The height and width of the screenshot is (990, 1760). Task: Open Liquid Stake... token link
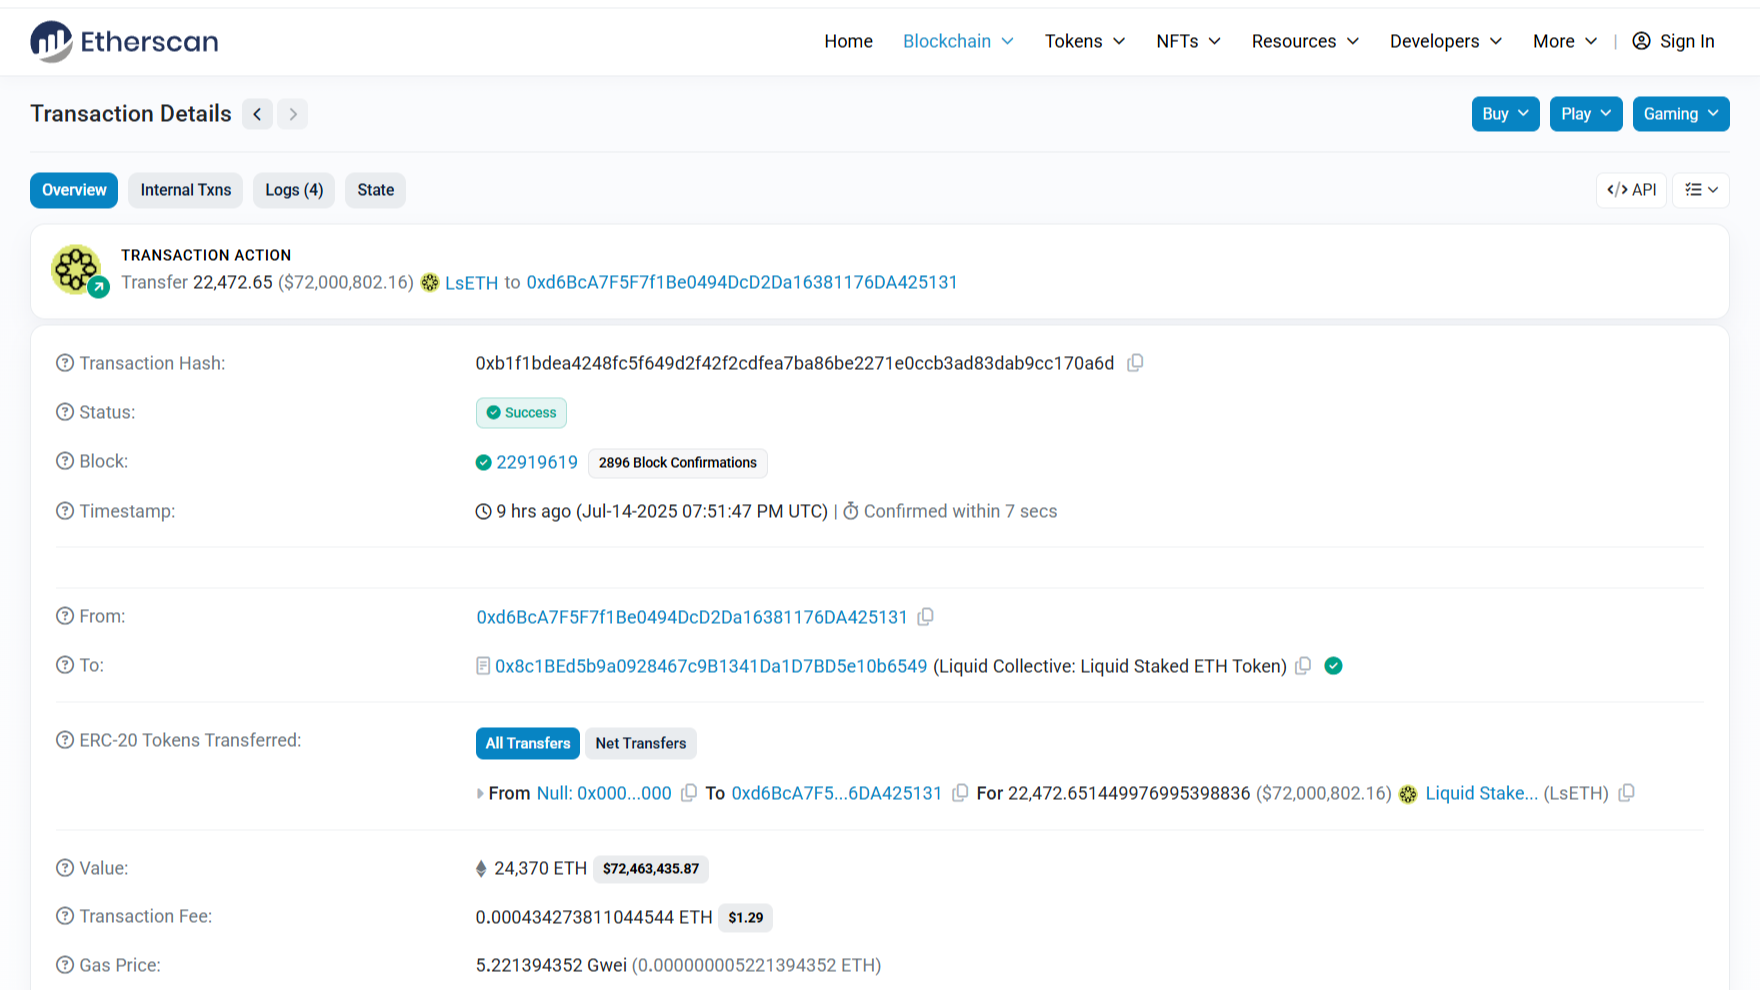(1482, 793)
